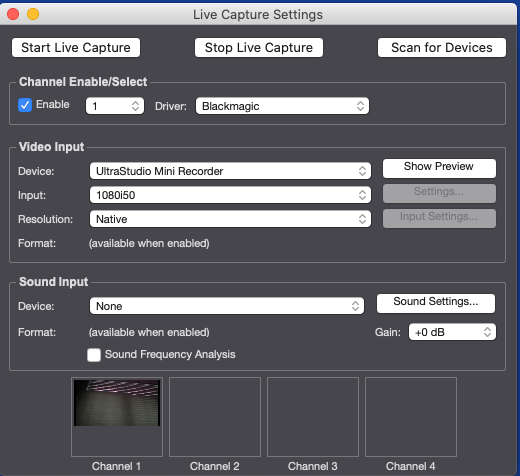The image size is (520, 476).
Task: Open the Input dropdown showing 1080i50
Action: point(230,195)
